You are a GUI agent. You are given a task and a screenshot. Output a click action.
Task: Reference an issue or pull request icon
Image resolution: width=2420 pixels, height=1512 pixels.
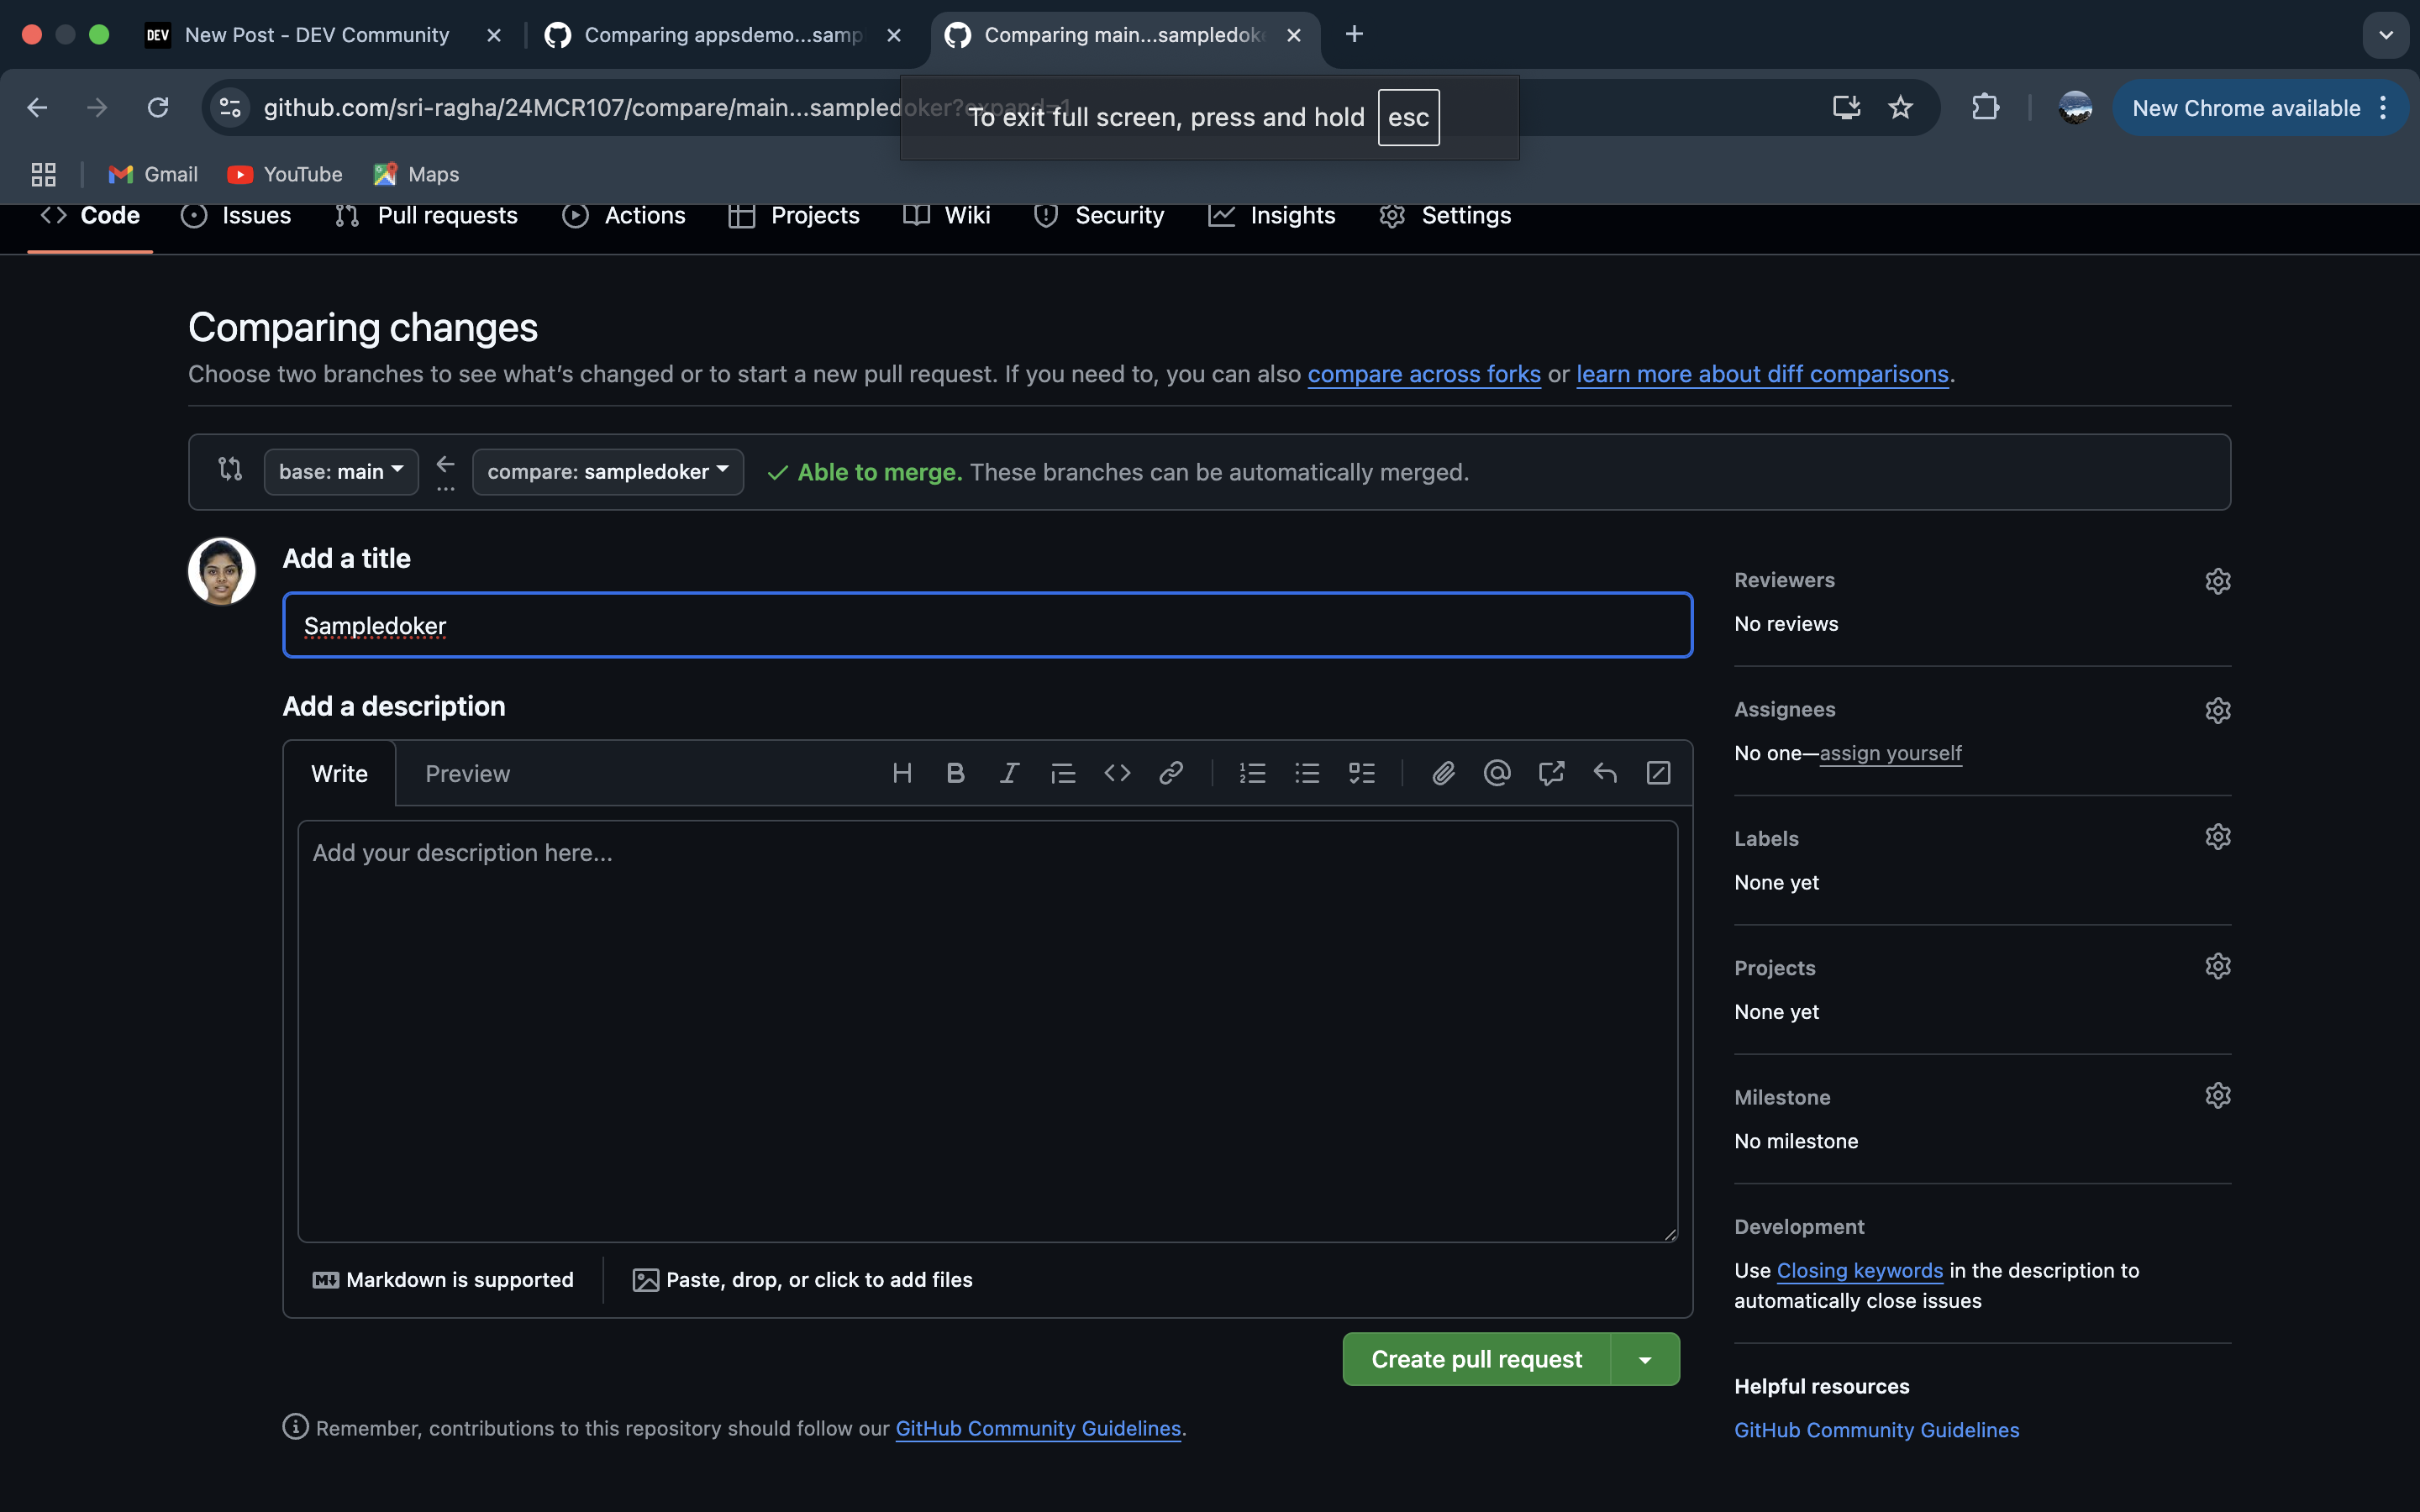[1551, 773]
